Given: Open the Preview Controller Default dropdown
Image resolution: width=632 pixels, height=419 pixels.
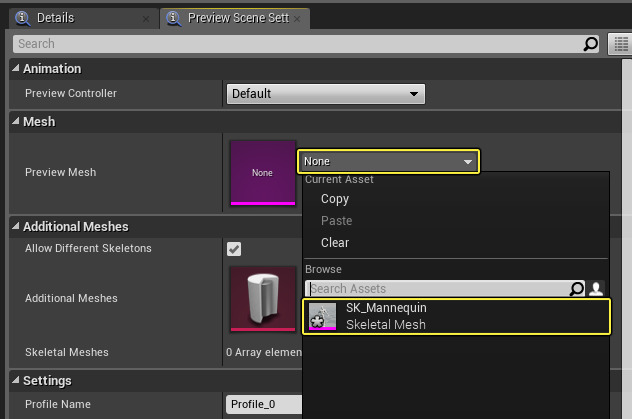Looking at the screenshot, I should [325, 94].
